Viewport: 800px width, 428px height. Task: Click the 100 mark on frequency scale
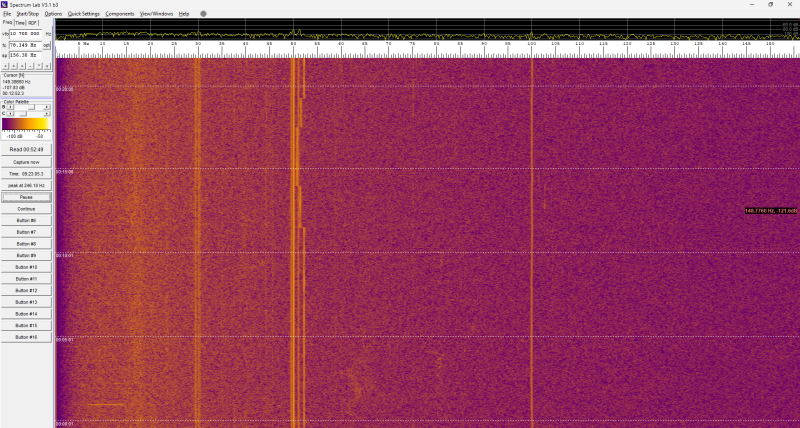pyautogui.click(x=532, y=44)
